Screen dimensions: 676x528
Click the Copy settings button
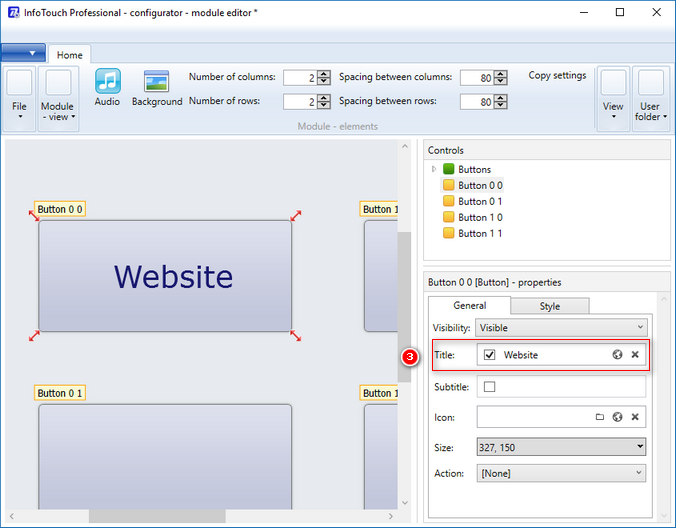(x=557, y=76)
